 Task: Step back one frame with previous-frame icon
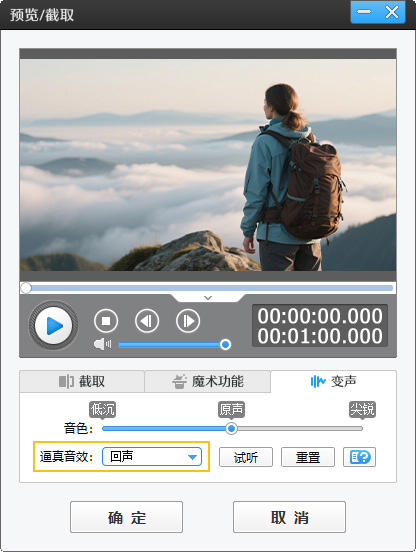(147, 321)
